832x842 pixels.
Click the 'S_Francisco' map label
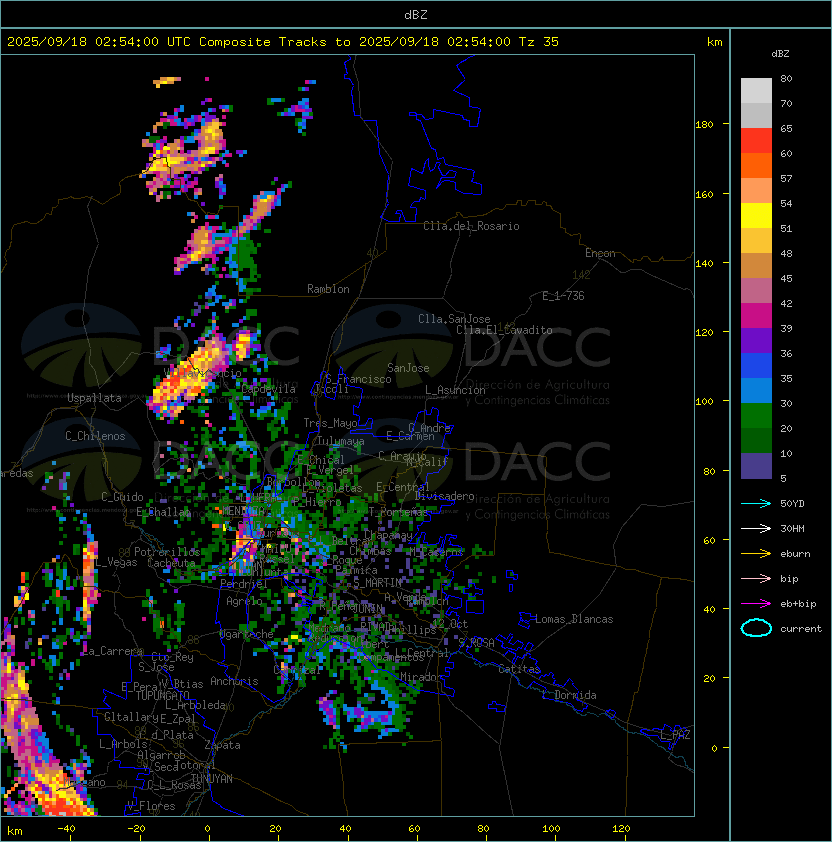tap(358, 379)
